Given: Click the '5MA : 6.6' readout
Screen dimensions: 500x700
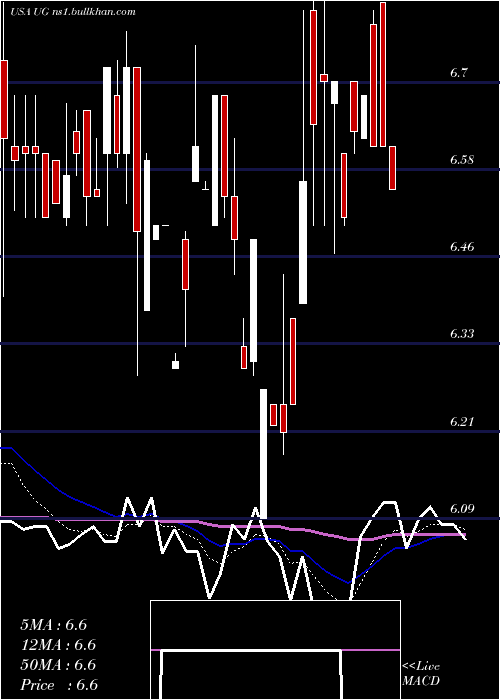Looking at the screenshot, I should (x=54, y=625).
